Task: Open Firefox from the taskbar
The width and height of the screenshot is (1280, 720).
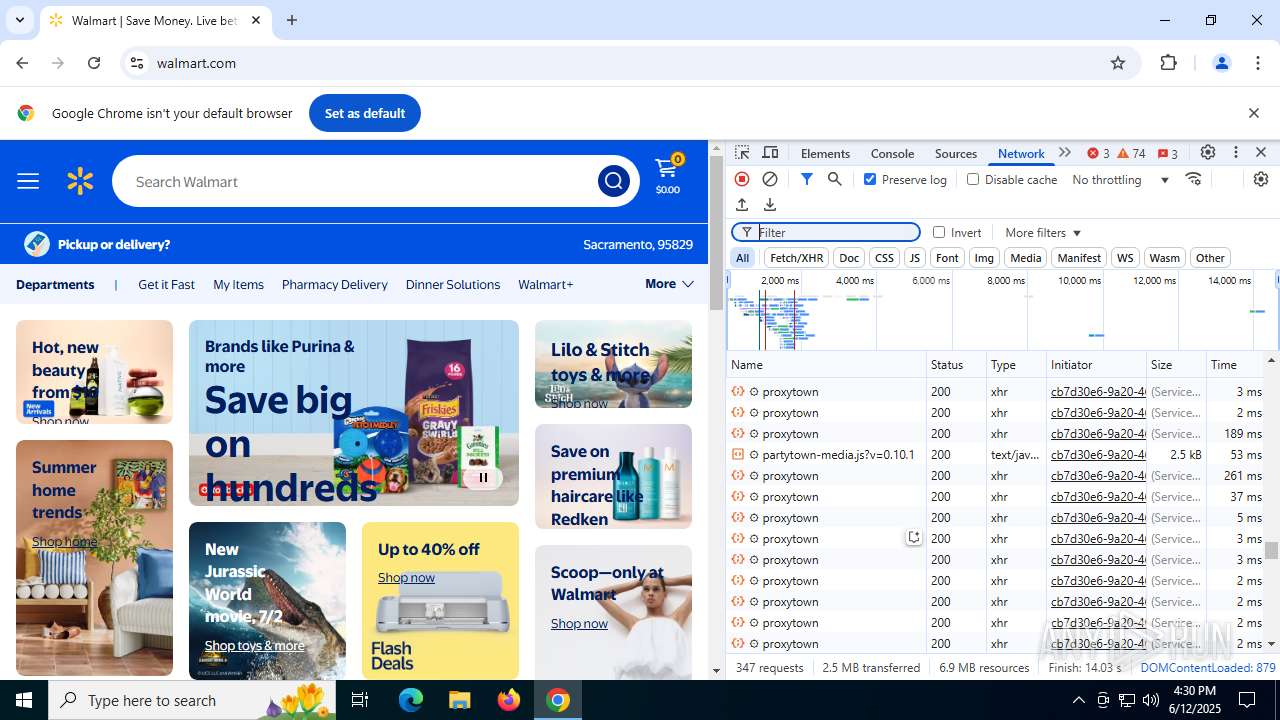Action: pos(509,700)
